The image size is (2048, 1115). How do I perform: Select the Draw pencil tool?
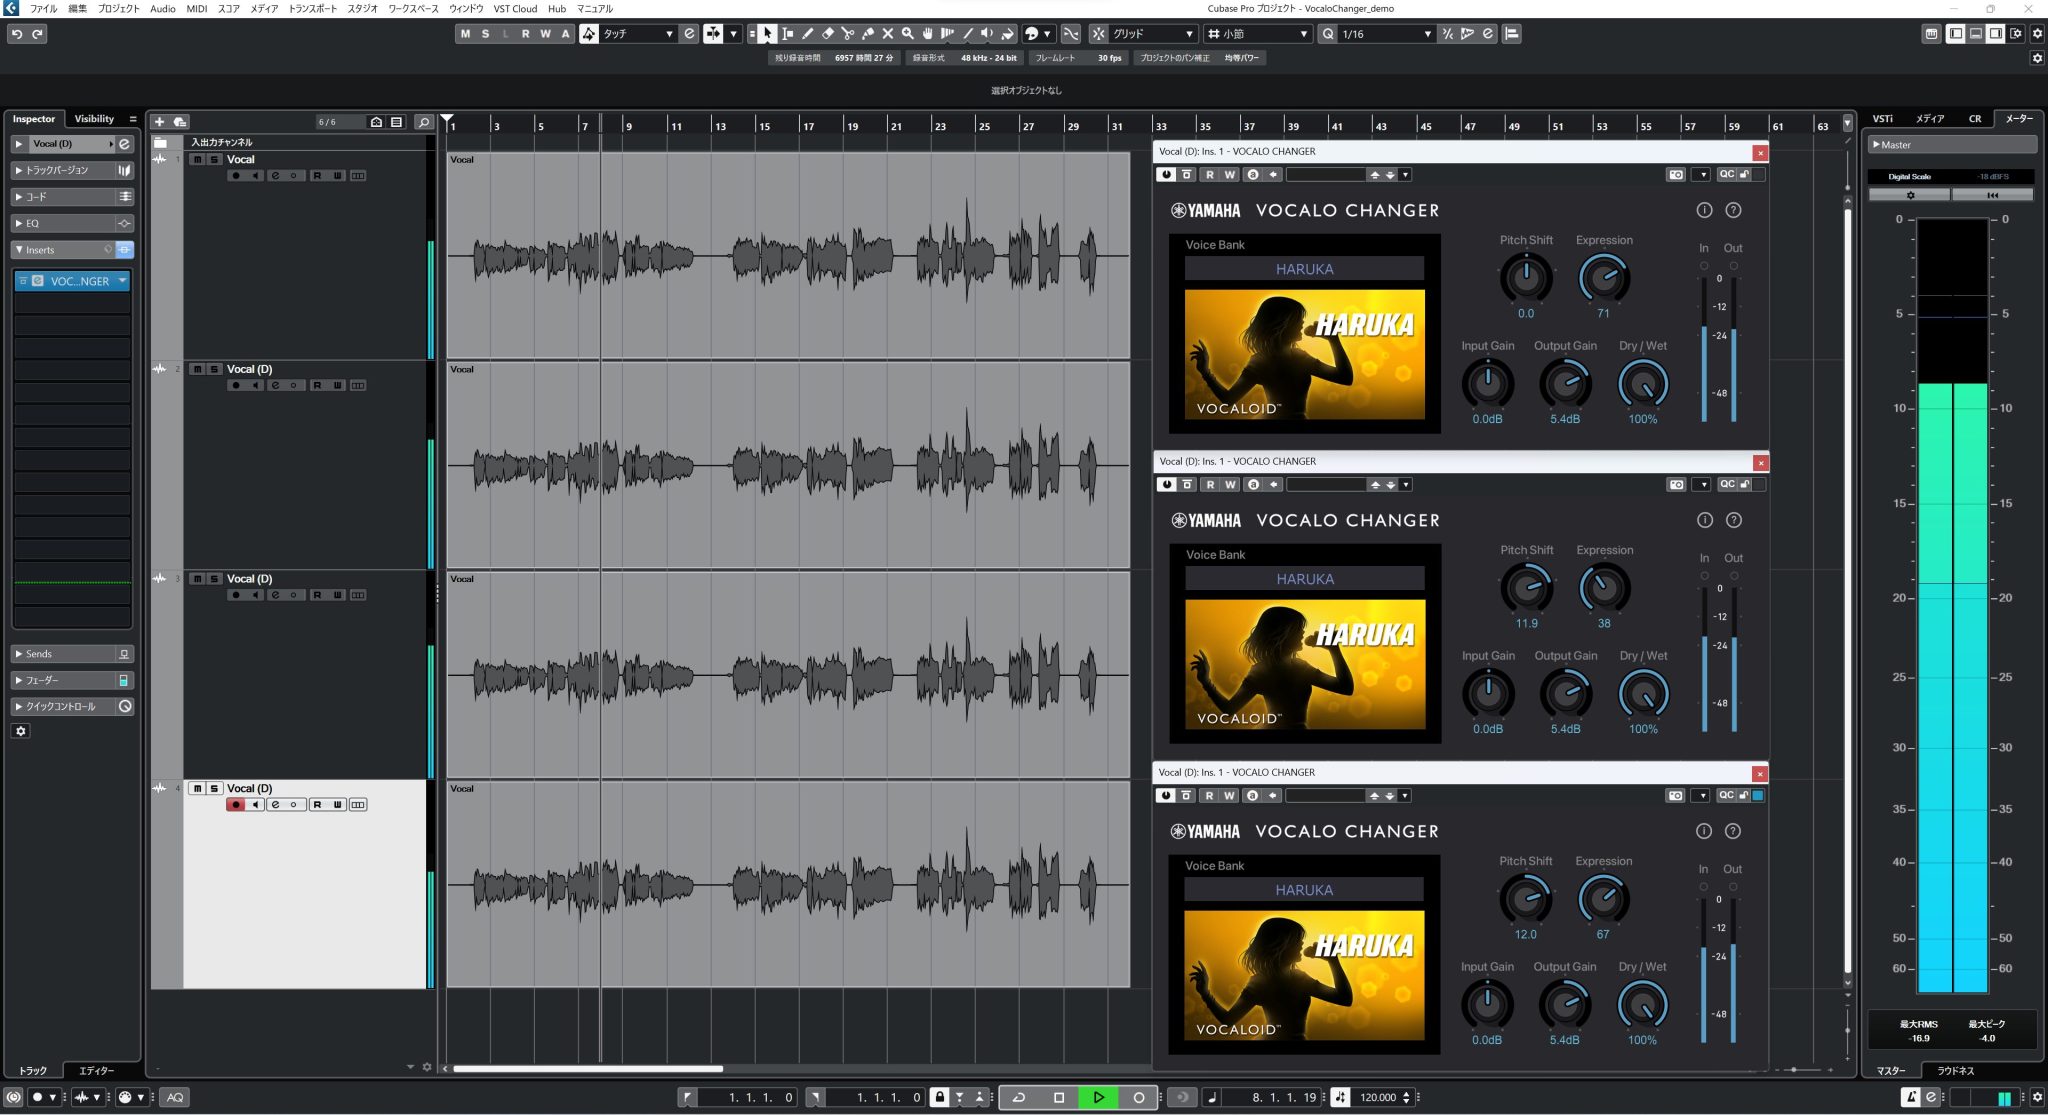pyautogui.click(x=807, y=34)
